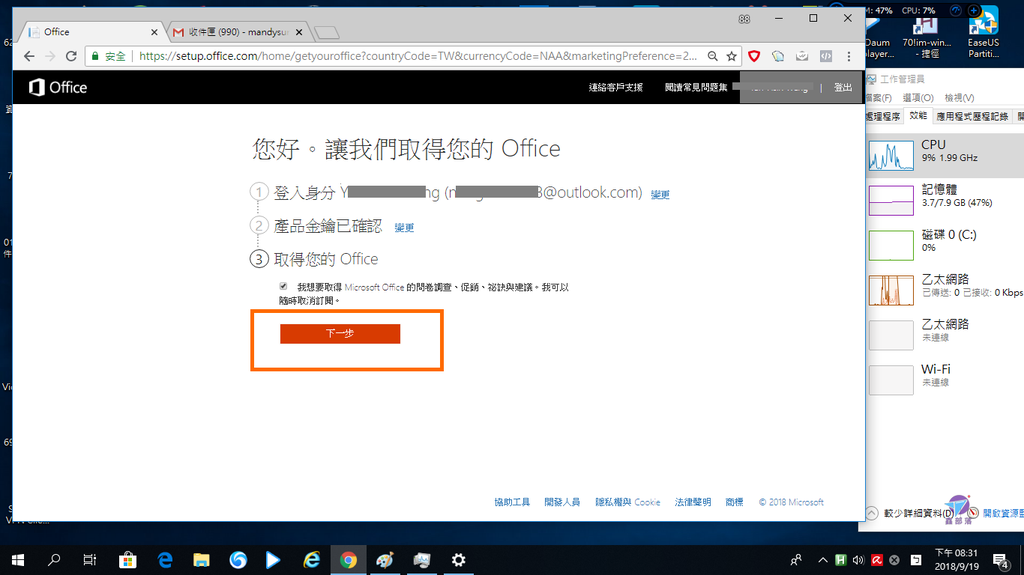Click the zoom magnifier icon in address bar

click(x=712, y=56)
